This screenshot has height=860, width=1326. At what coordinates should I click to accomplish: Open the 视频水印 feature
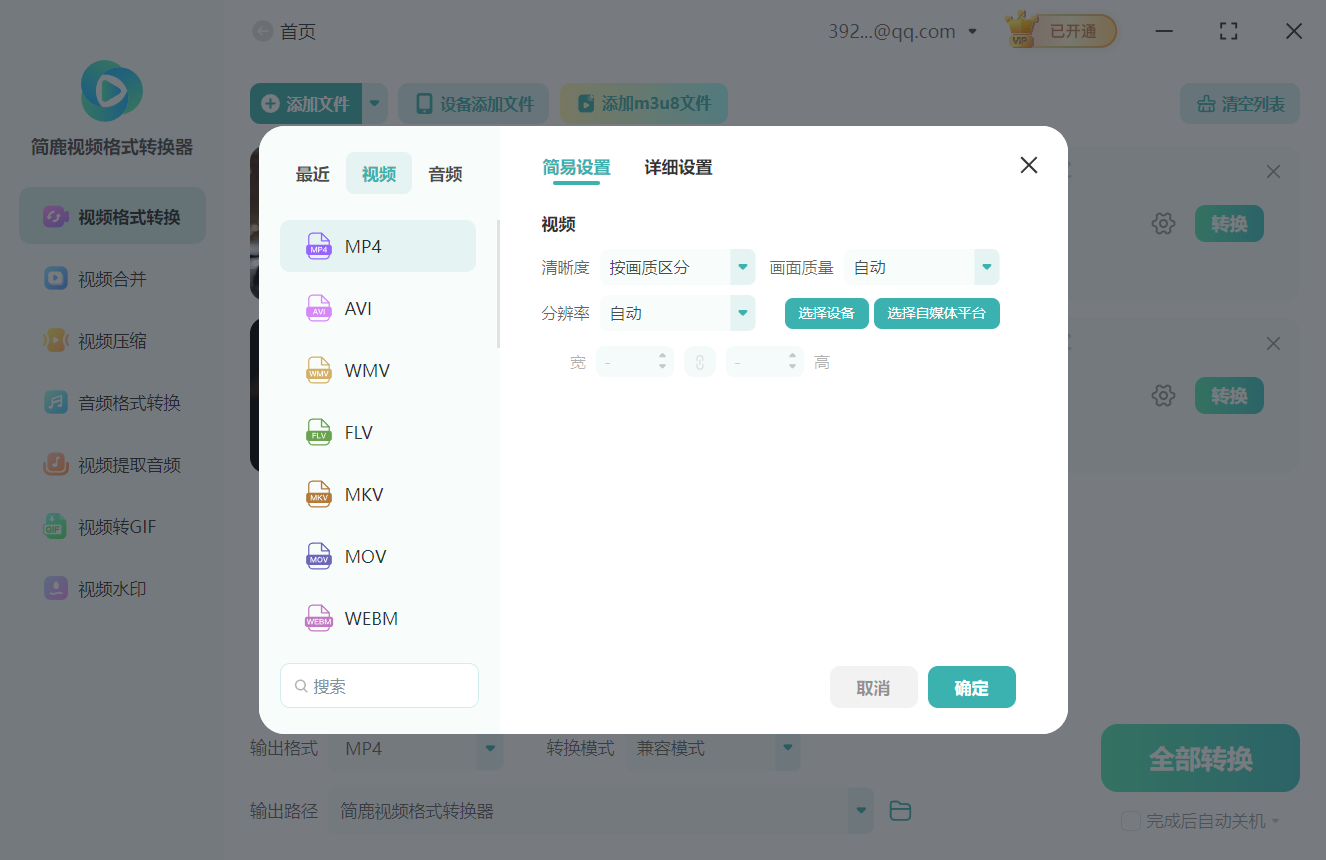pos(112,588)
